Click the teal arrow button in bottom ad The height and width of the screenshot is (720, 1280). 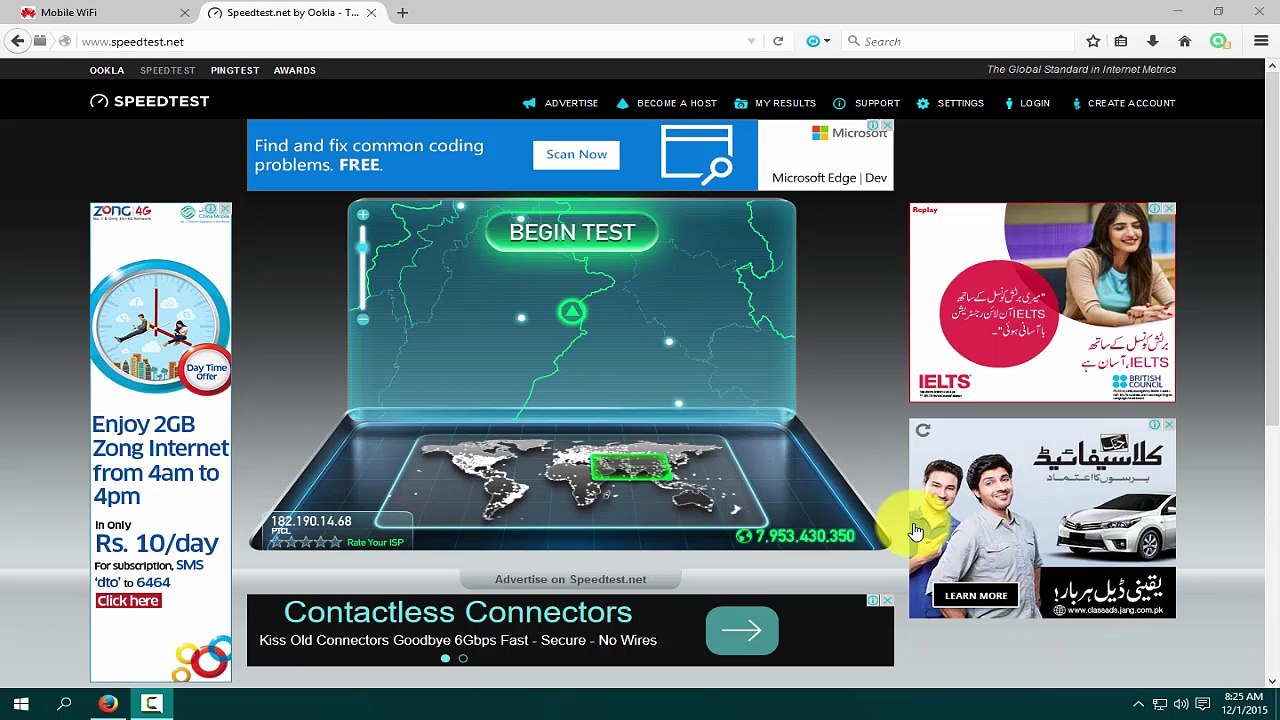coord(742,630)
